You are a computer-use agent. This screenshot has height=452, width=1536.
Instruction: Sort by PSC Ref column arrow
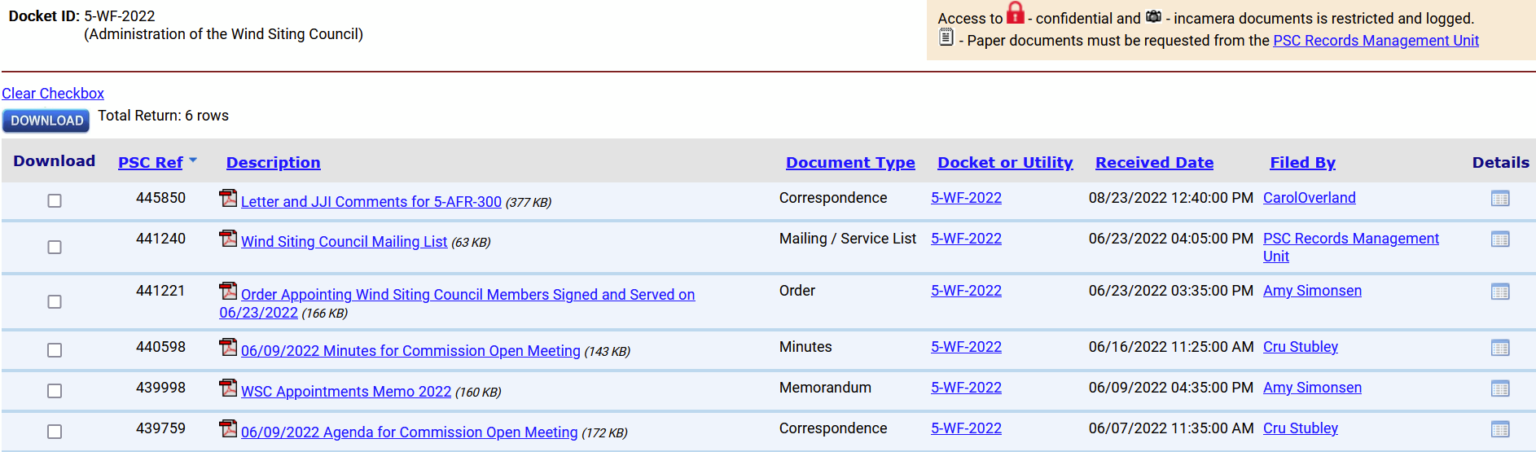(x=193, y=161)
